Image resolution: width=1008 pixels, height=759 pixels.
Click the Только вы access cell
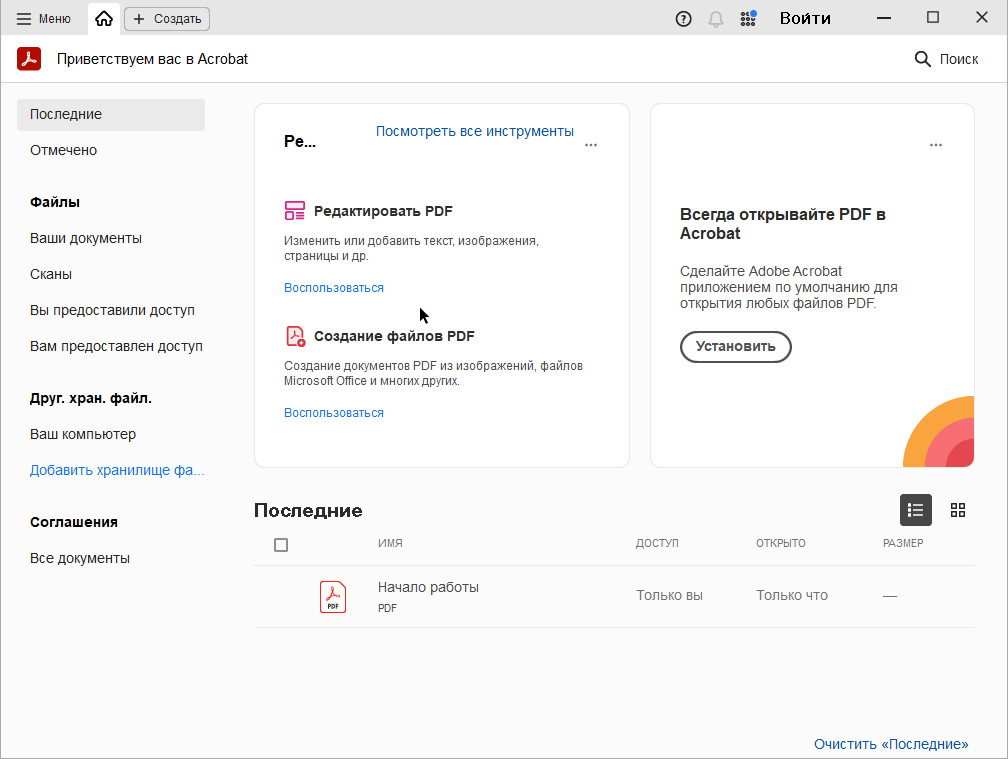(x=669, y=596)
